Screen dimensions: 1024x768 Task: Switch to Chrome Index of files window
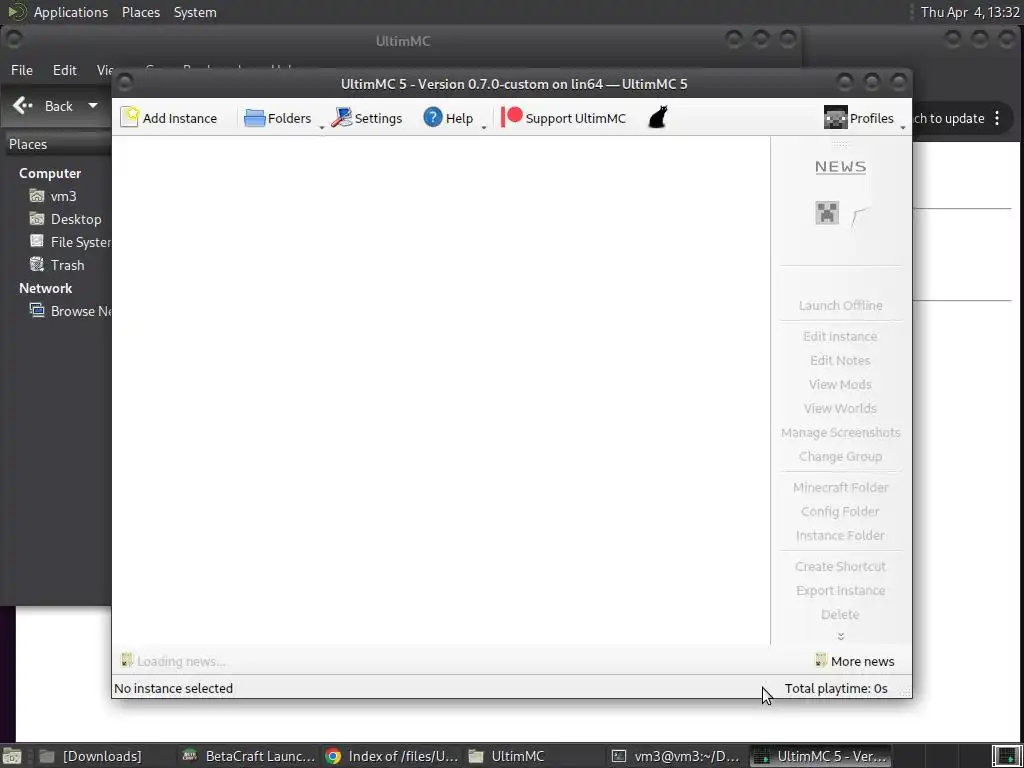[392, 756]
